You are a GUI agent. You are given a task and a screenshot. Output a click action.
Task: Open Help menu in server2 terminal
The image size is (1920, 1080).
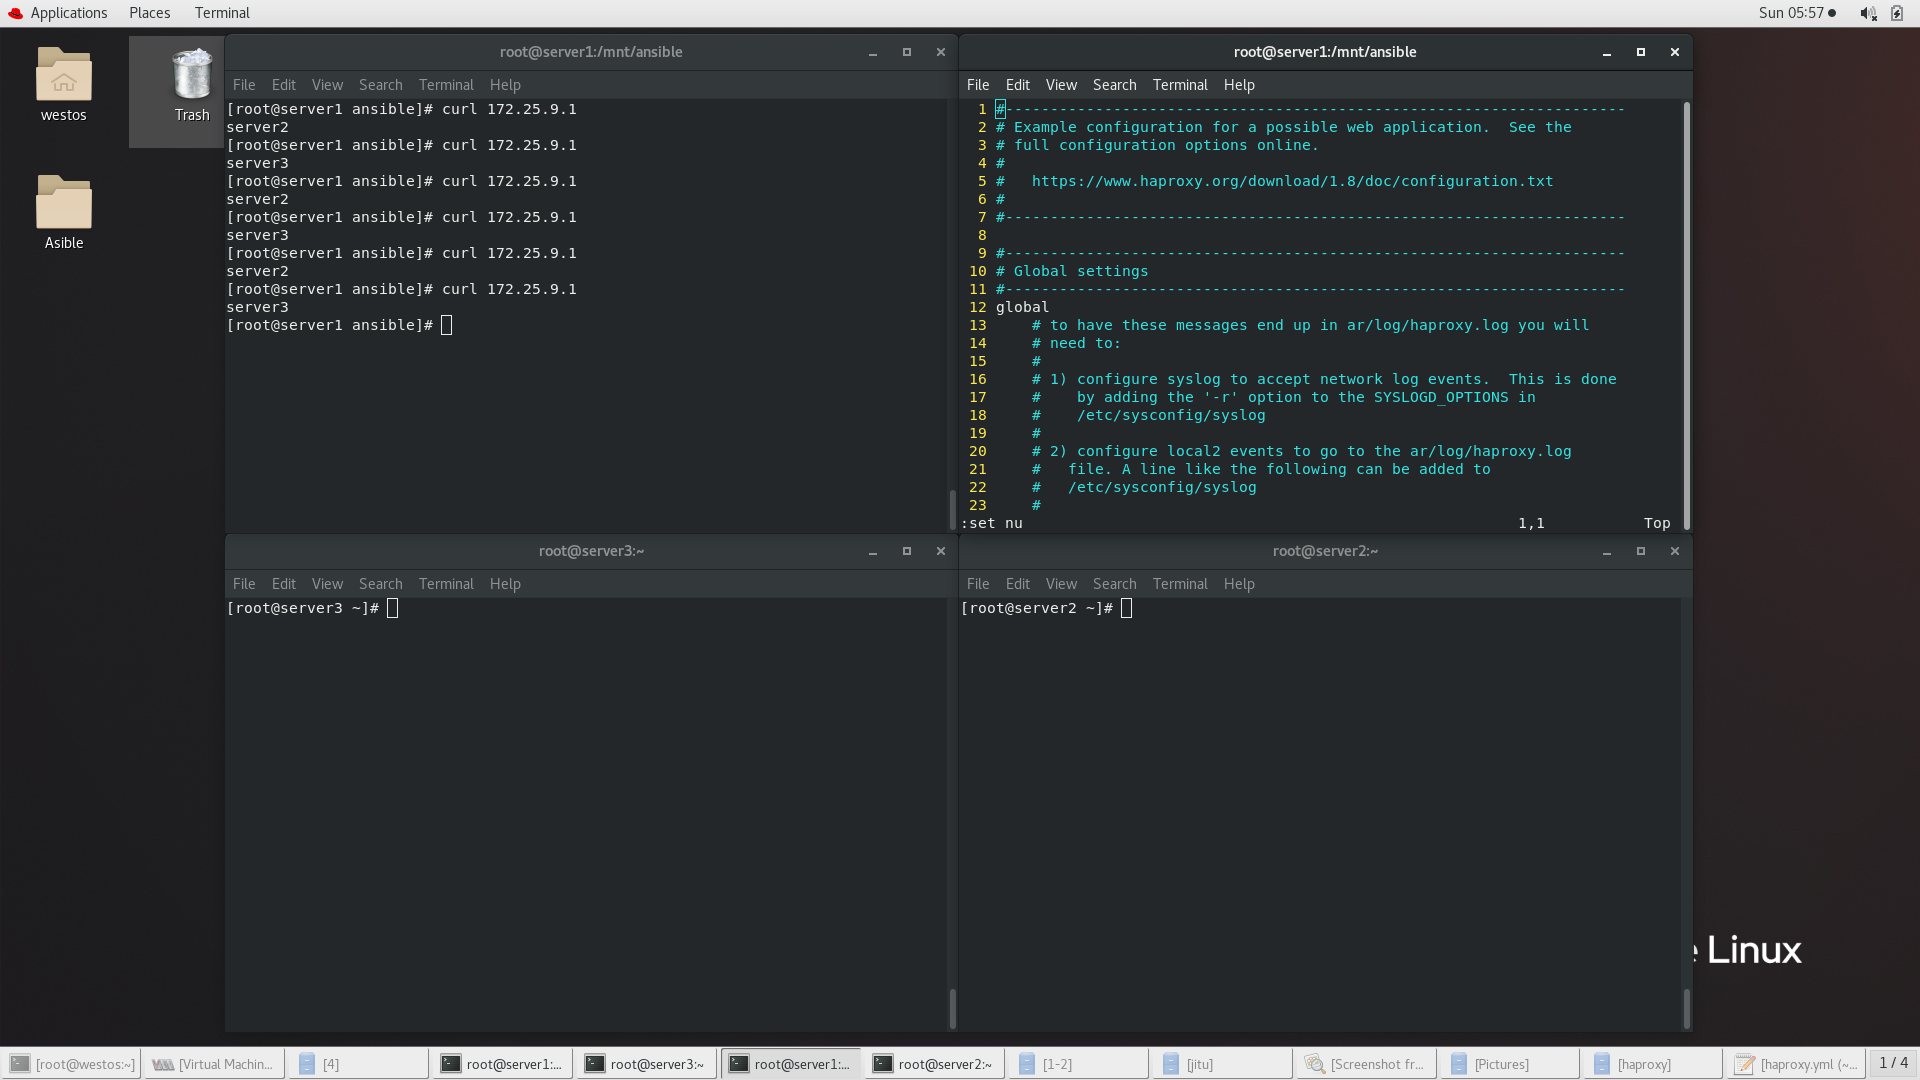(1238, 584)
